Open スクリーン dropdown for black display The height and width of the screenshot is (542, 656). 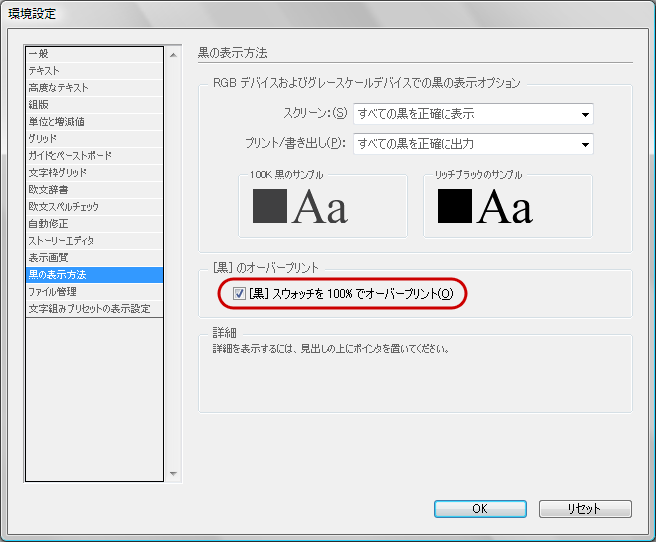click(x=473, y=114)
